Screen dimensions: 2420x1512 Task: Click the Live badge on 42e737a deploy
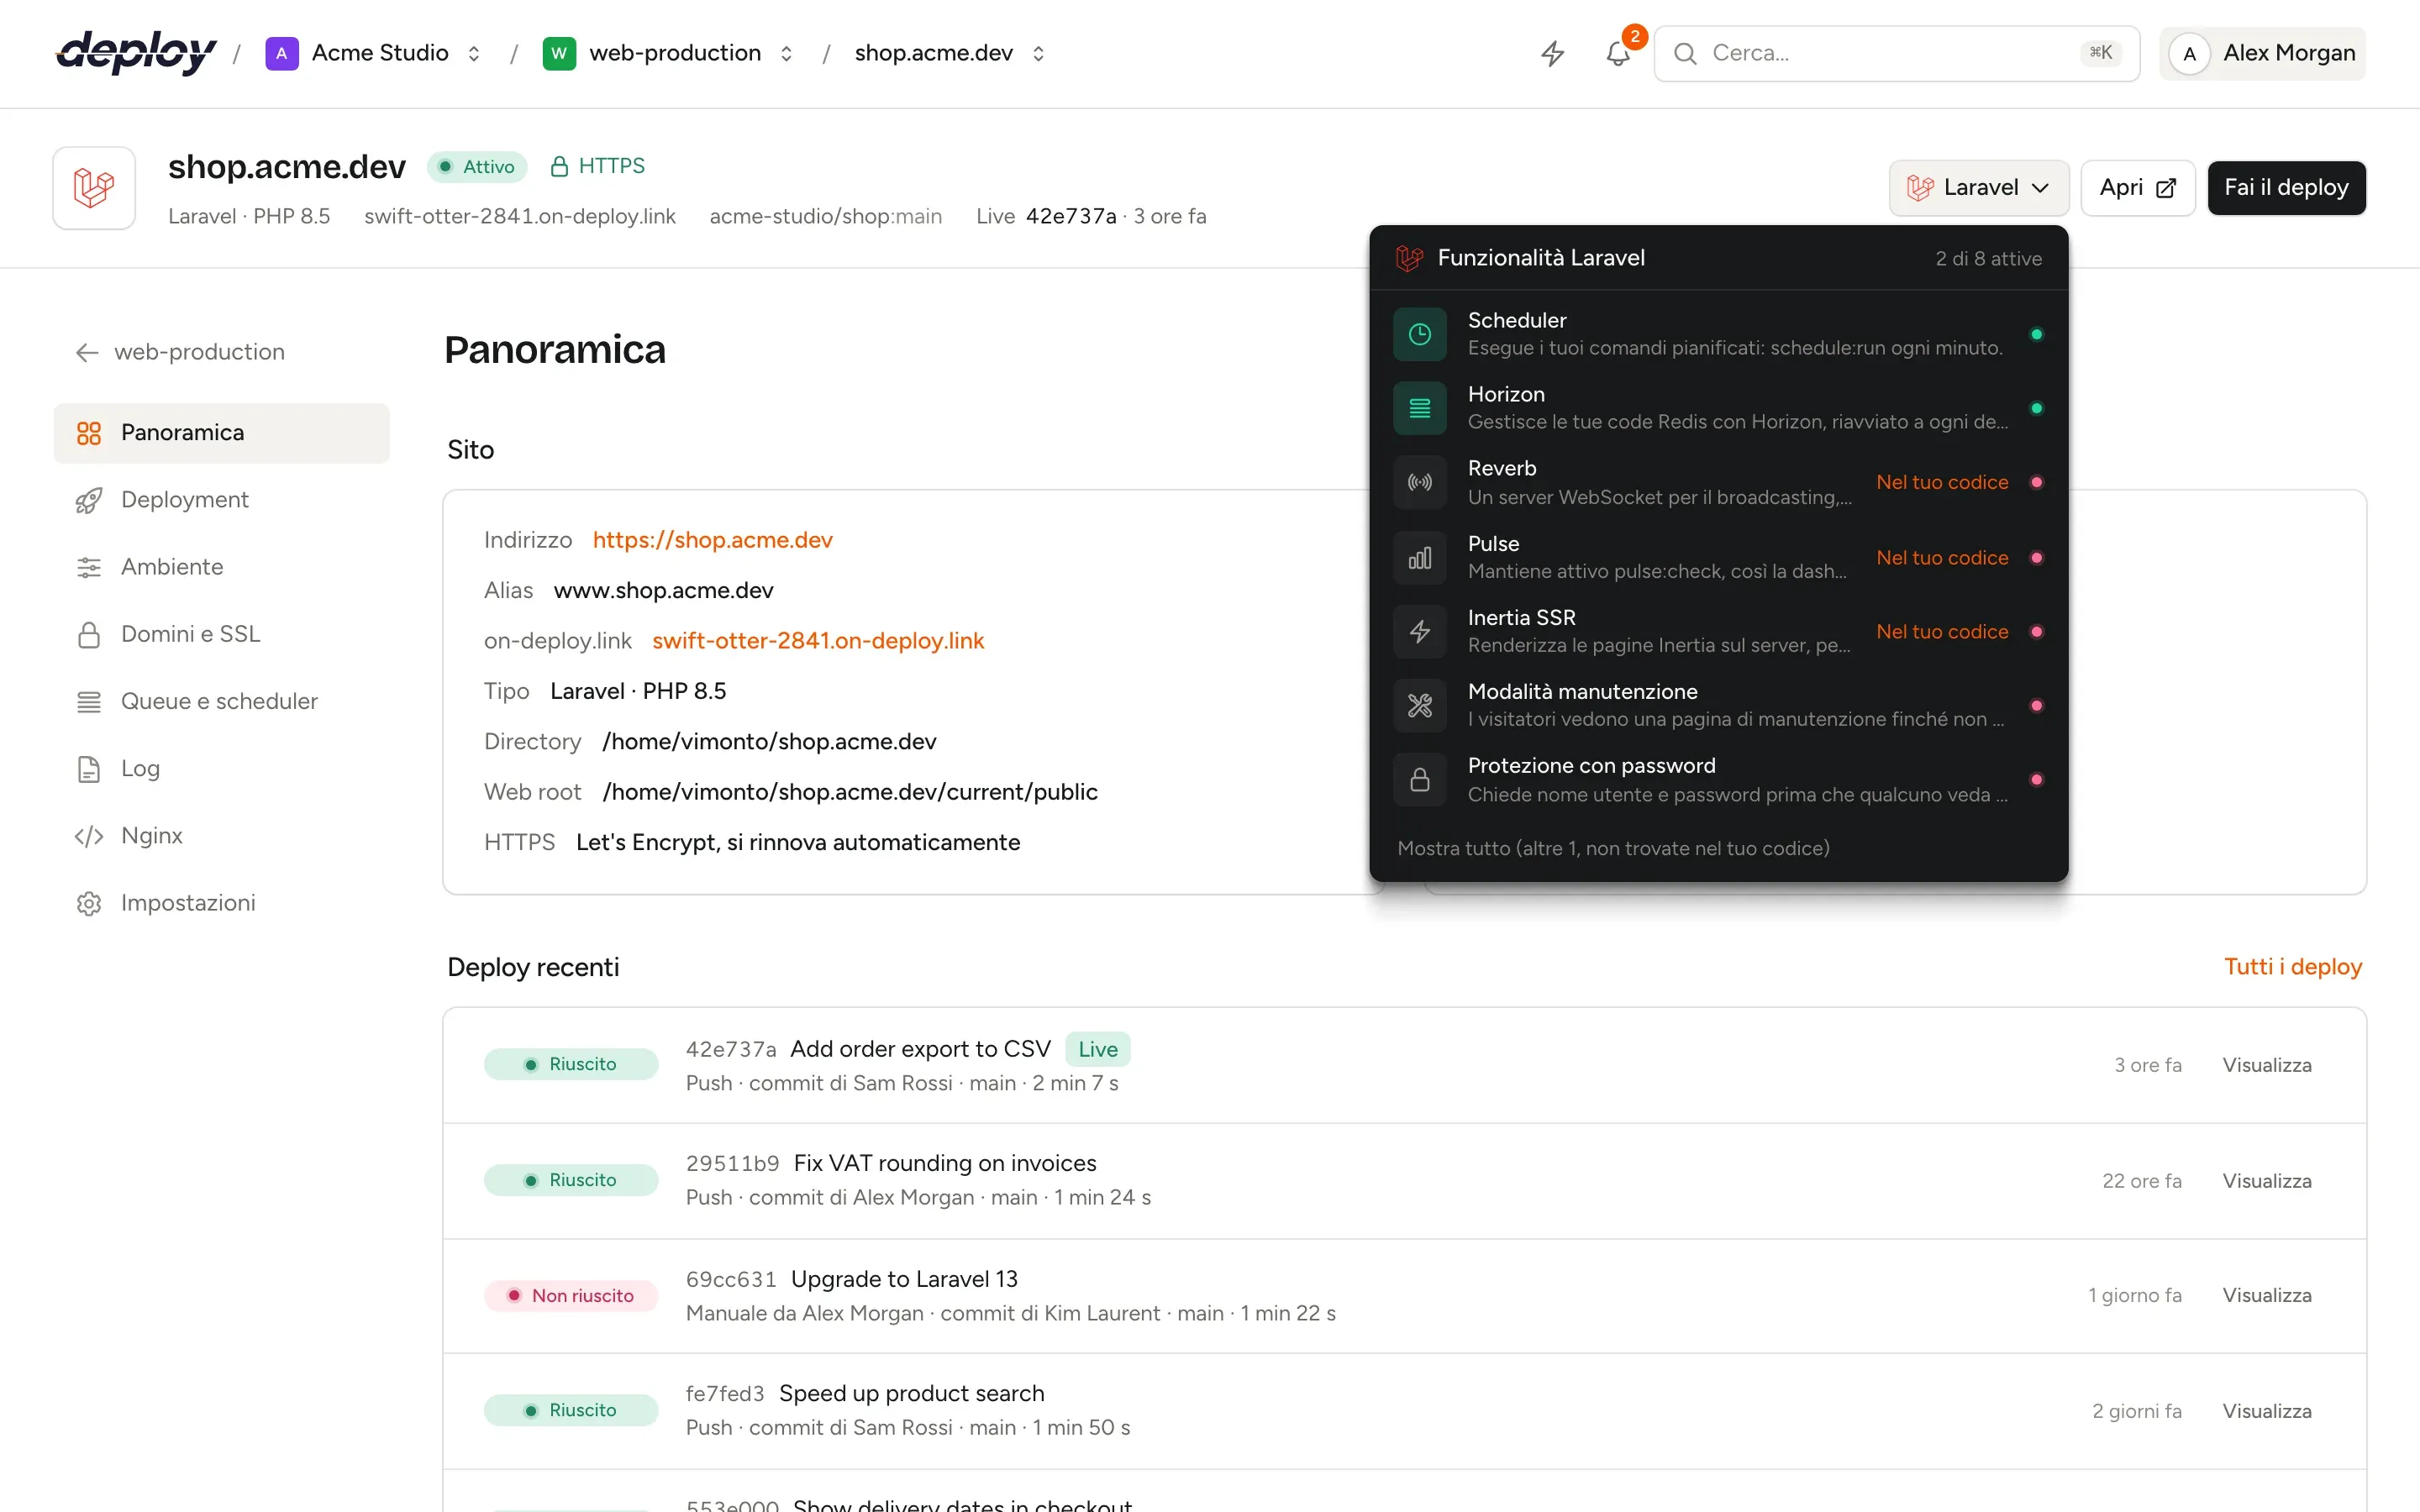pyautogui.click(x=1097, y=1049)
